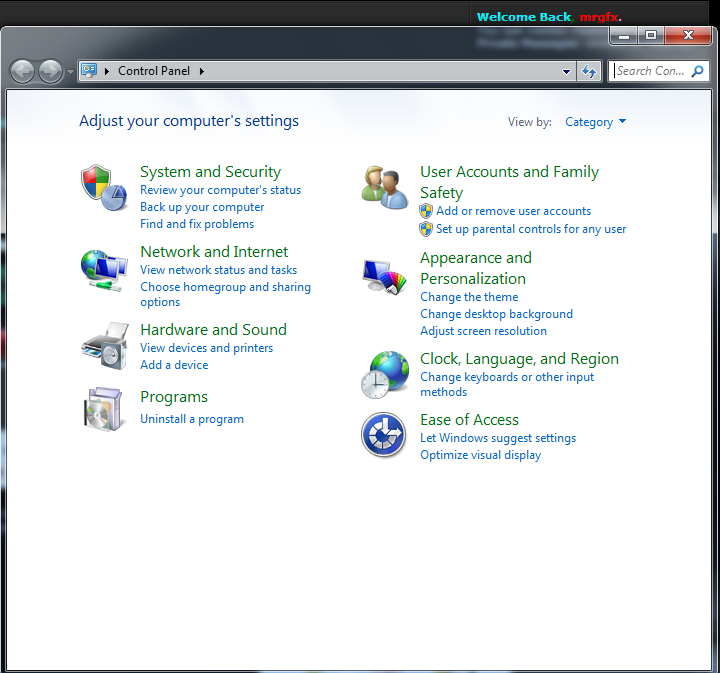Click shield icon beside parental controls link
The width and height of the screenshot is (720, 673).
(x=426, y=229)
